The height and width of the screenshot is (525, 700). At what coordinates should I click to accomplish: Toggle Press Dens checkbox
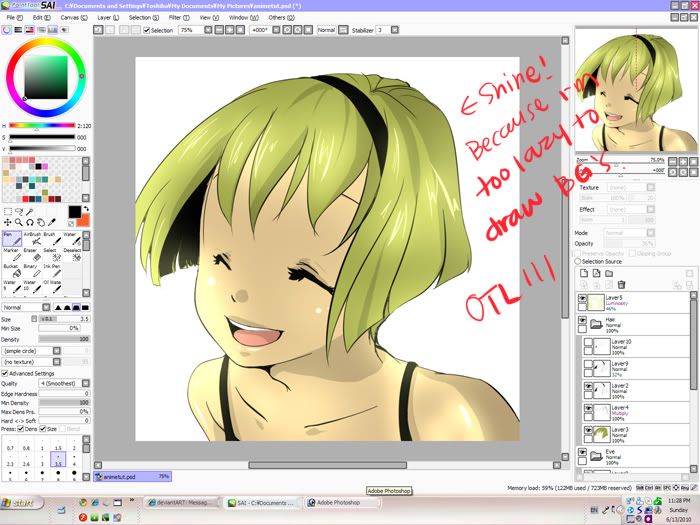coord(21,429)
